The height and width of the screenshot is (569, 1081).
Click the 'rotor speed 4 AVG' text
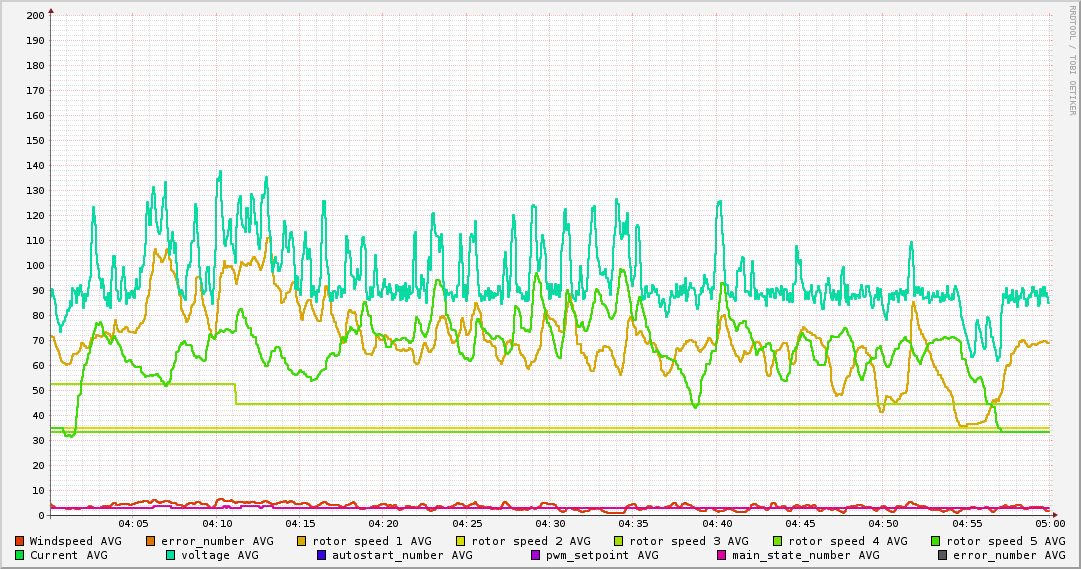point(848,541)
